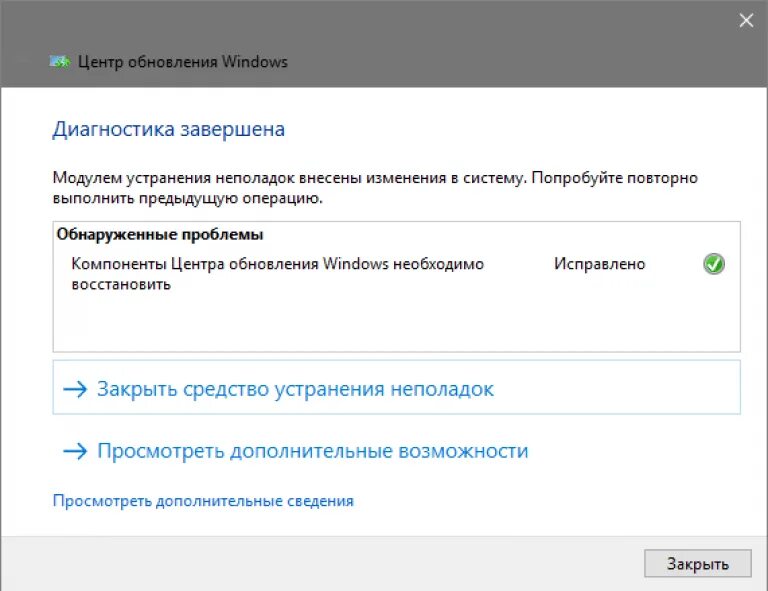This screenshot has height=591, width=768.
Task: Click the Windows Update icon in title bar
Action: point(60,62)
